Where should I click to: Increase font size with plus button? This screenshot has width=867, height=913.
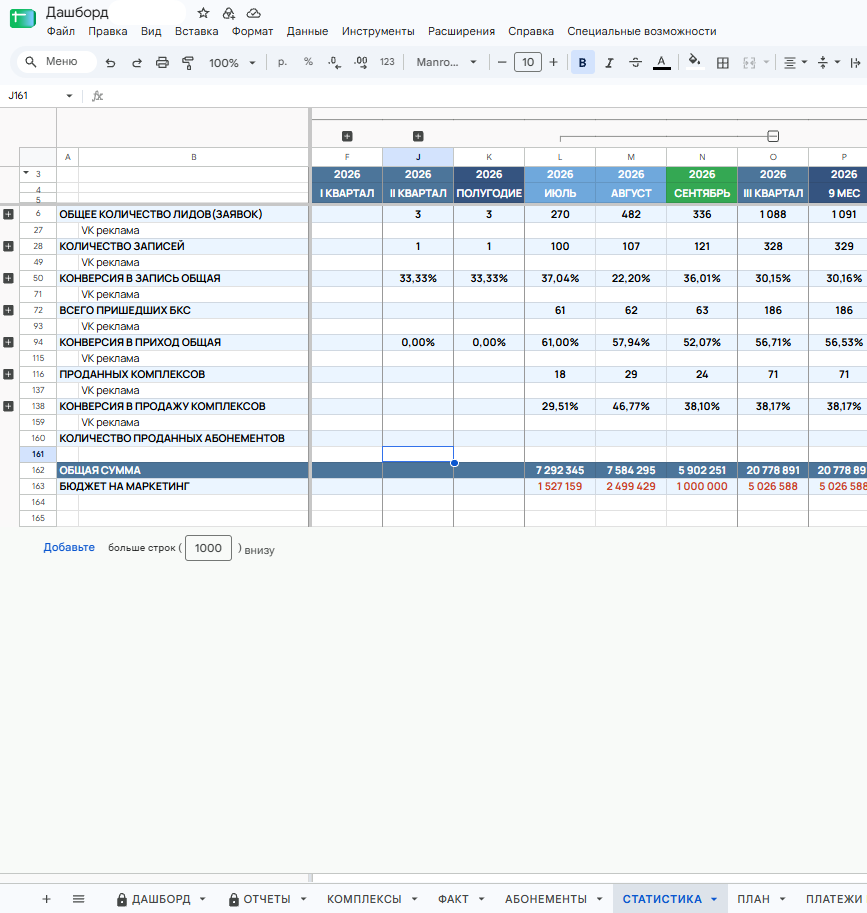coord(553,62)
